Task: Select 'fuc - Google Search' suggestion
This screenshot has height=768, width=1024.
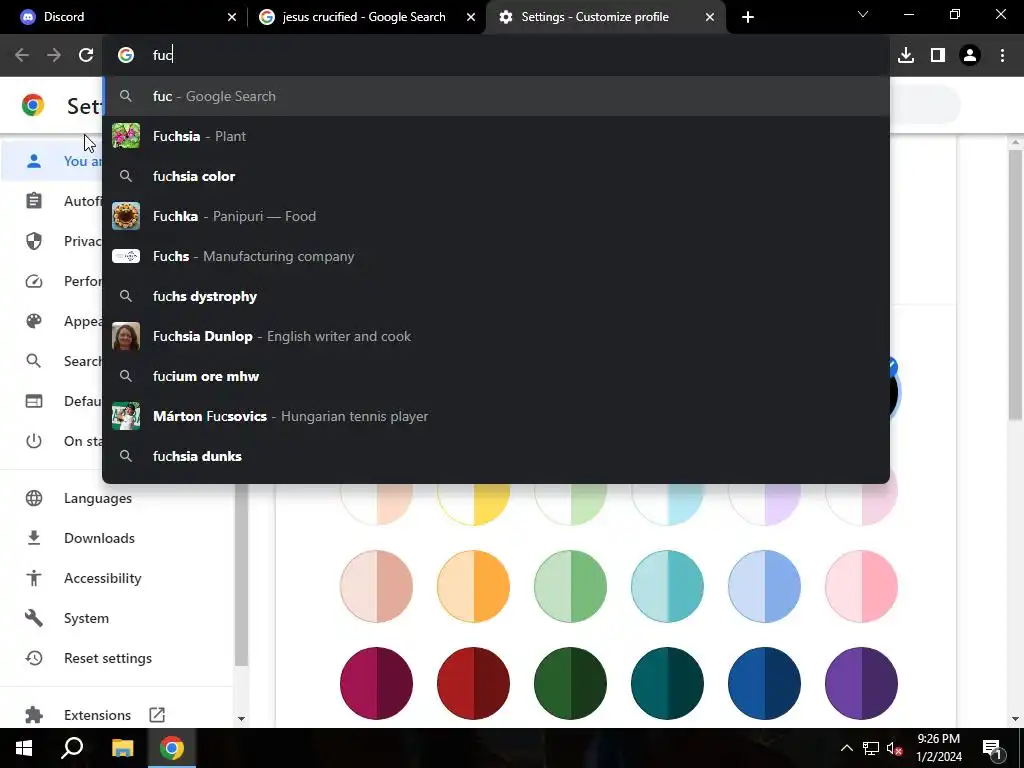Action: (496, 96)
